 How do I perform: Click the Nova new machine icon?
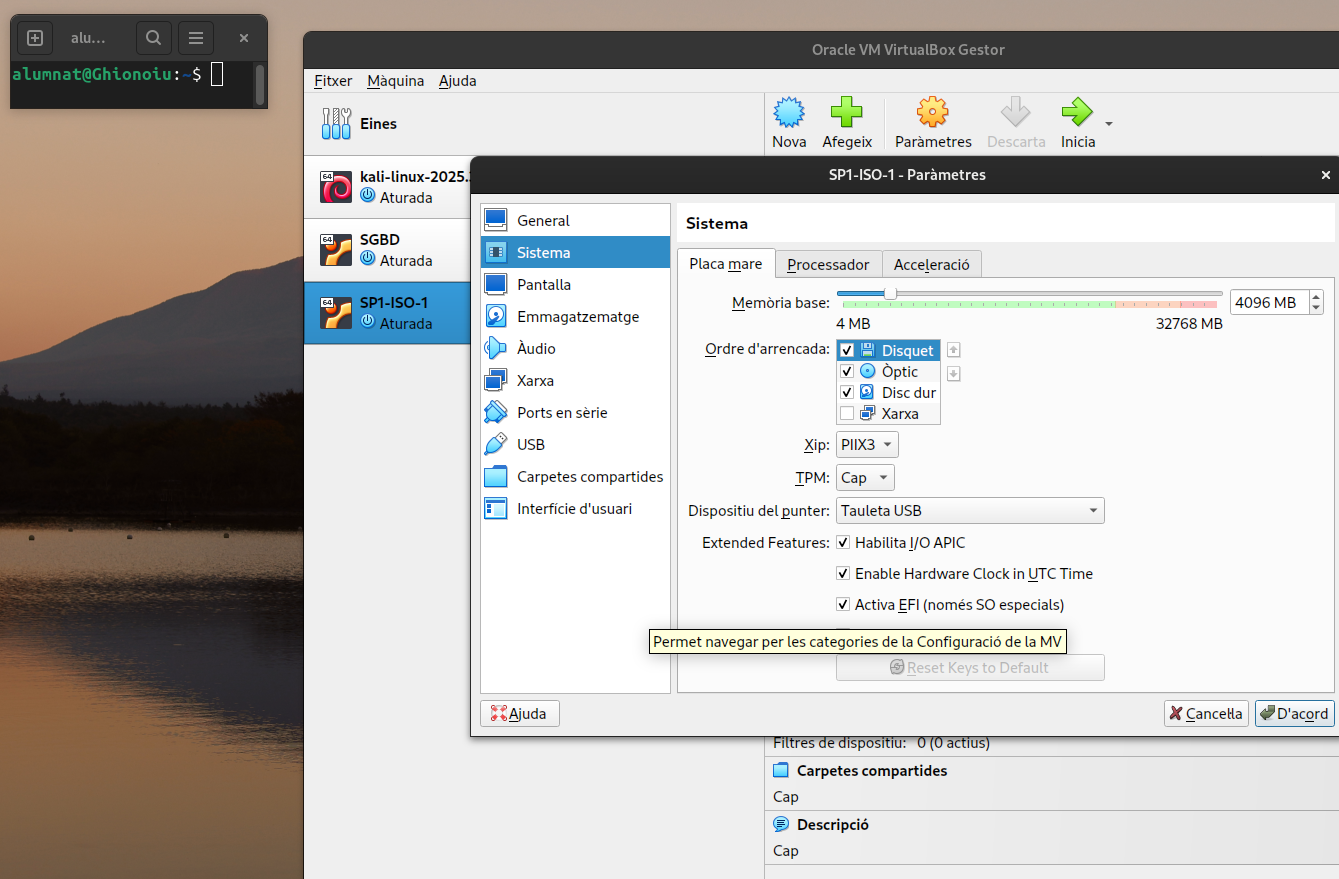[x=789, y=113]
